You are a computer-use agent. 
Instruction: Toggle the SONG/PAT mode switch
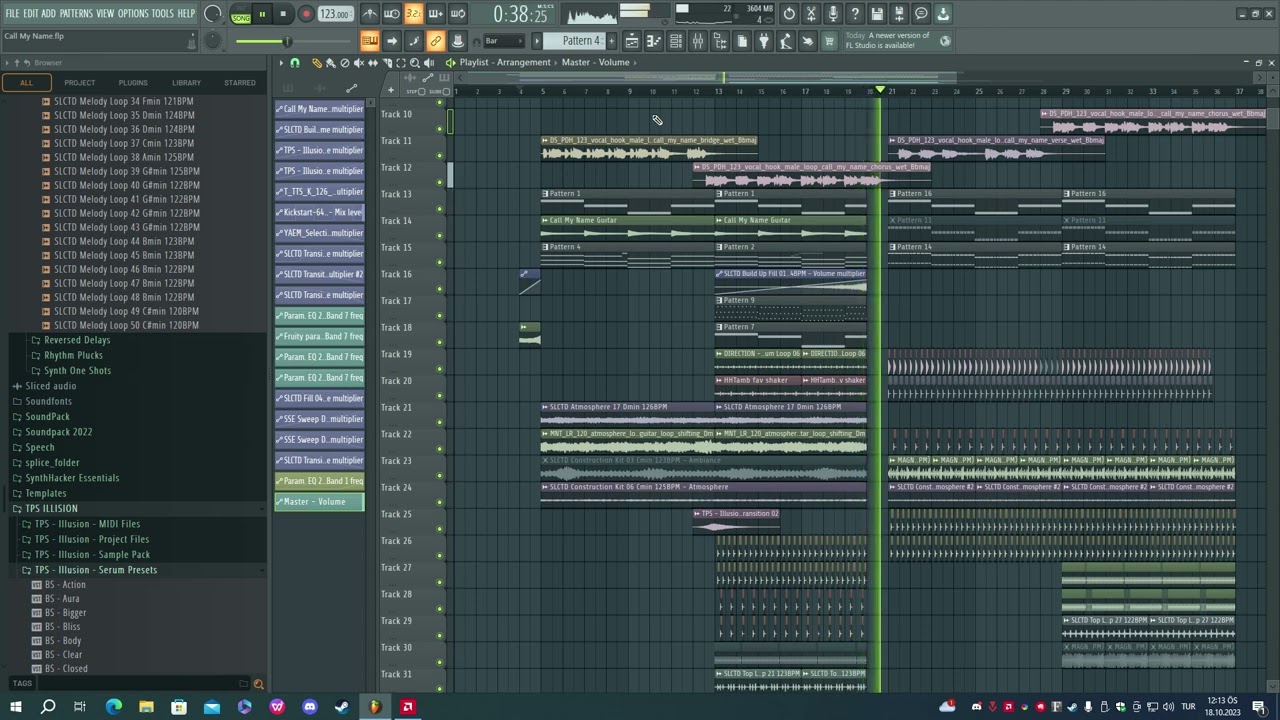point(241,14)
